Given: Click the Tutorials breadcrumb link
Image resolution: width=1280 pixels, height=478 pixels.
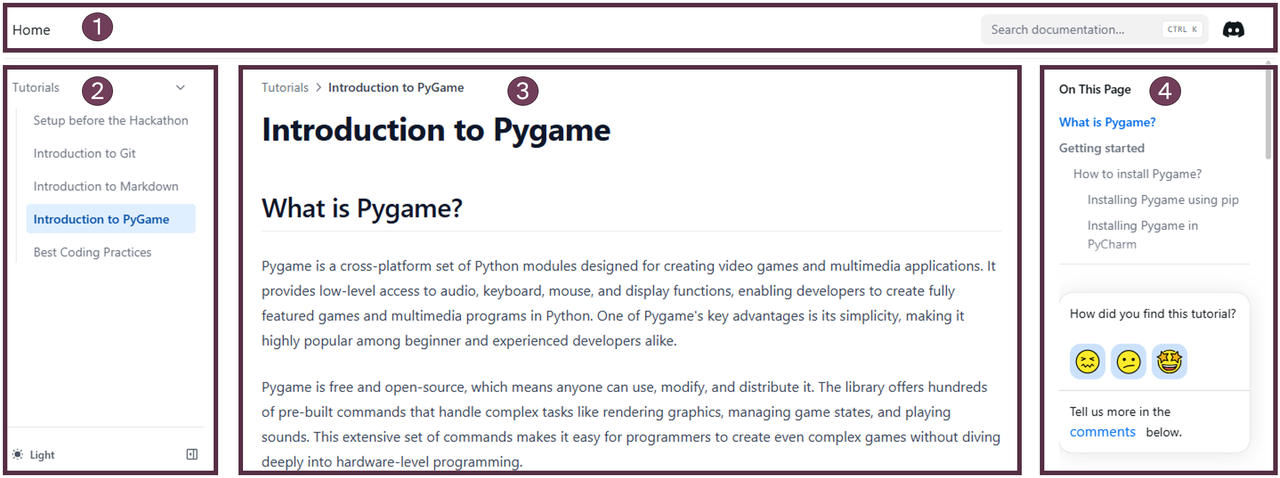Looking at the screenshot, I should pos(285,87).
